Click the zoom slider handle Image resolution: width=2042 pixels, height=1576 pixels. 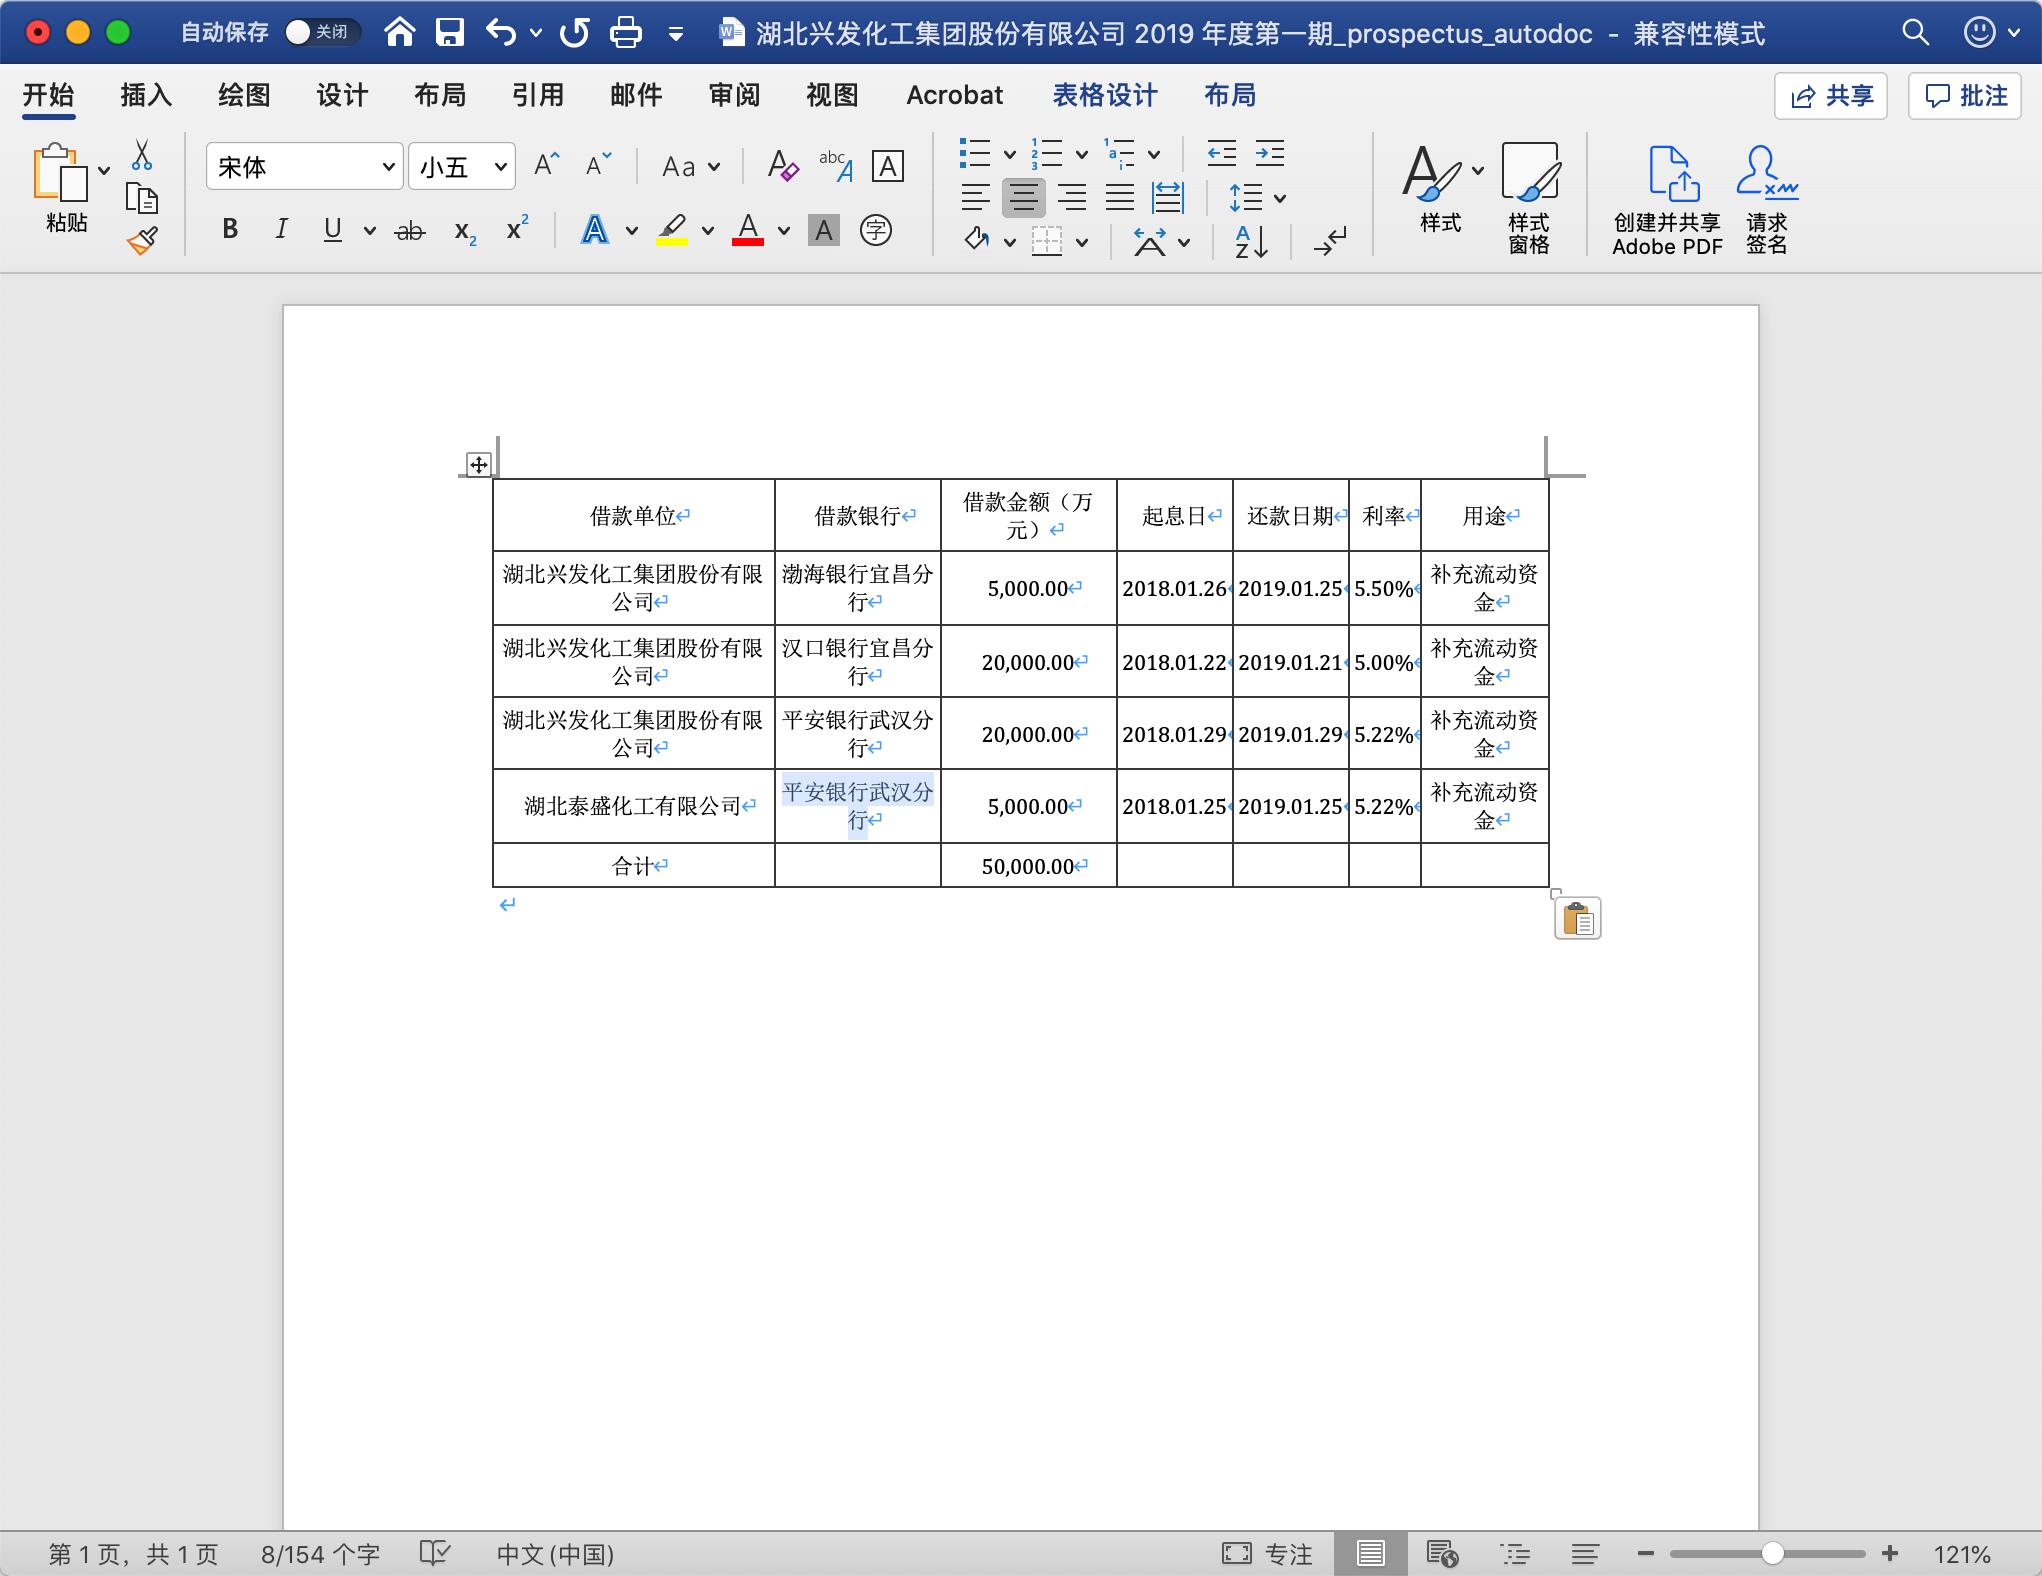click(x=1772, y=1553)
